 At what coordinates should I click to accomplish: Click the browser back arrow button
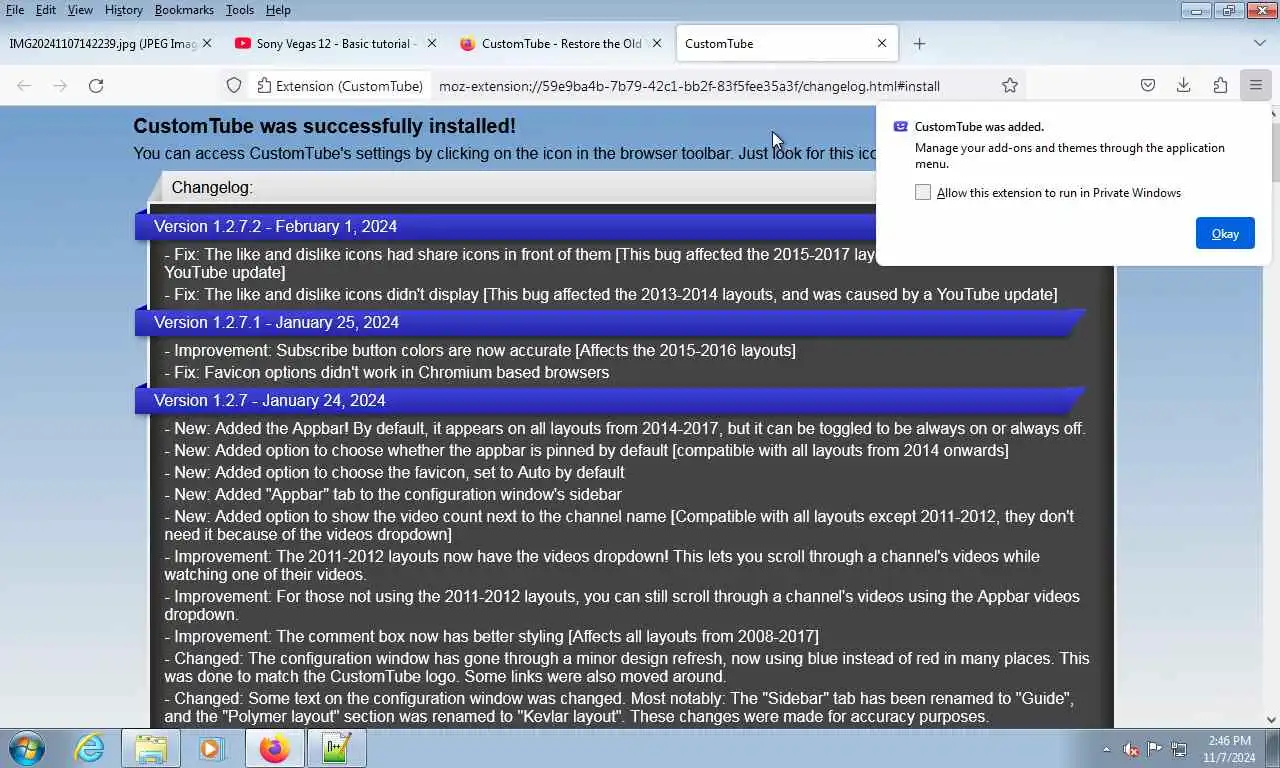[24, 86]
